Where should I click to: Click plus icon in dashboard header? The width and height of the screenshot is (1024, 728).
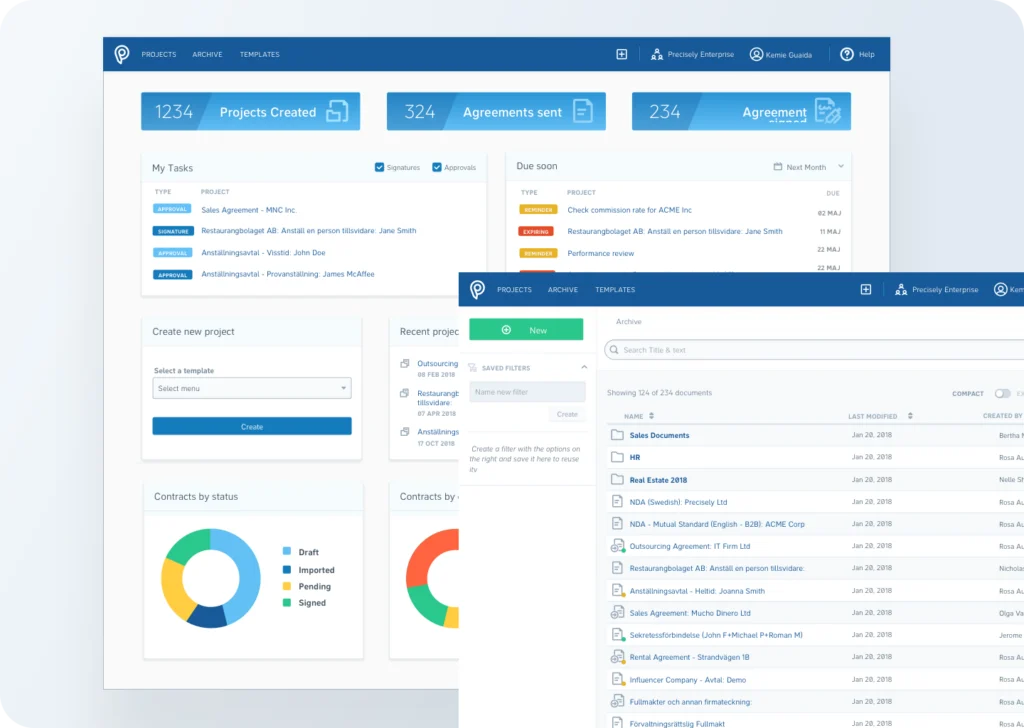tap(622, 54)
